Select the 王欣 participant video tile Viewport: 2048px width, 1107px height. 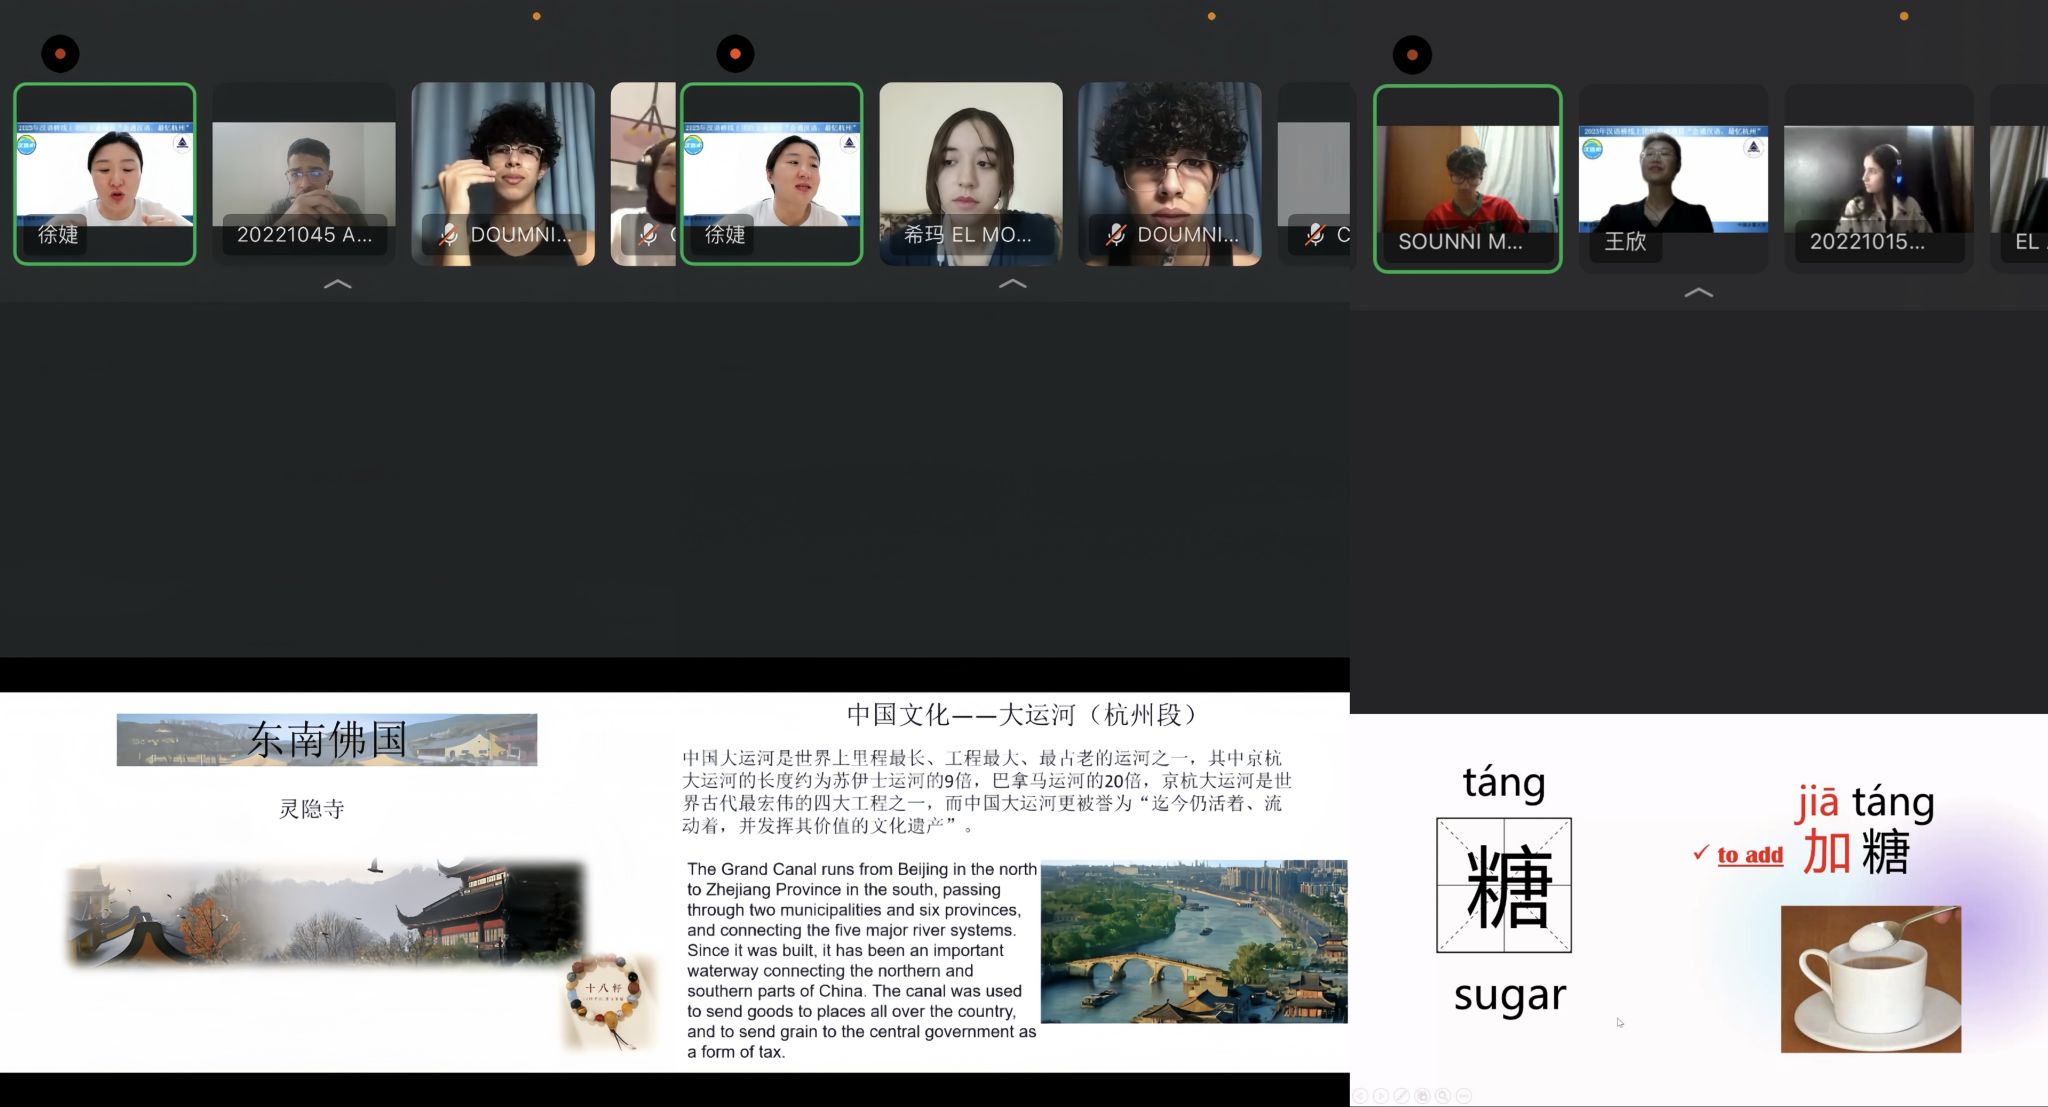point(1672,180)
